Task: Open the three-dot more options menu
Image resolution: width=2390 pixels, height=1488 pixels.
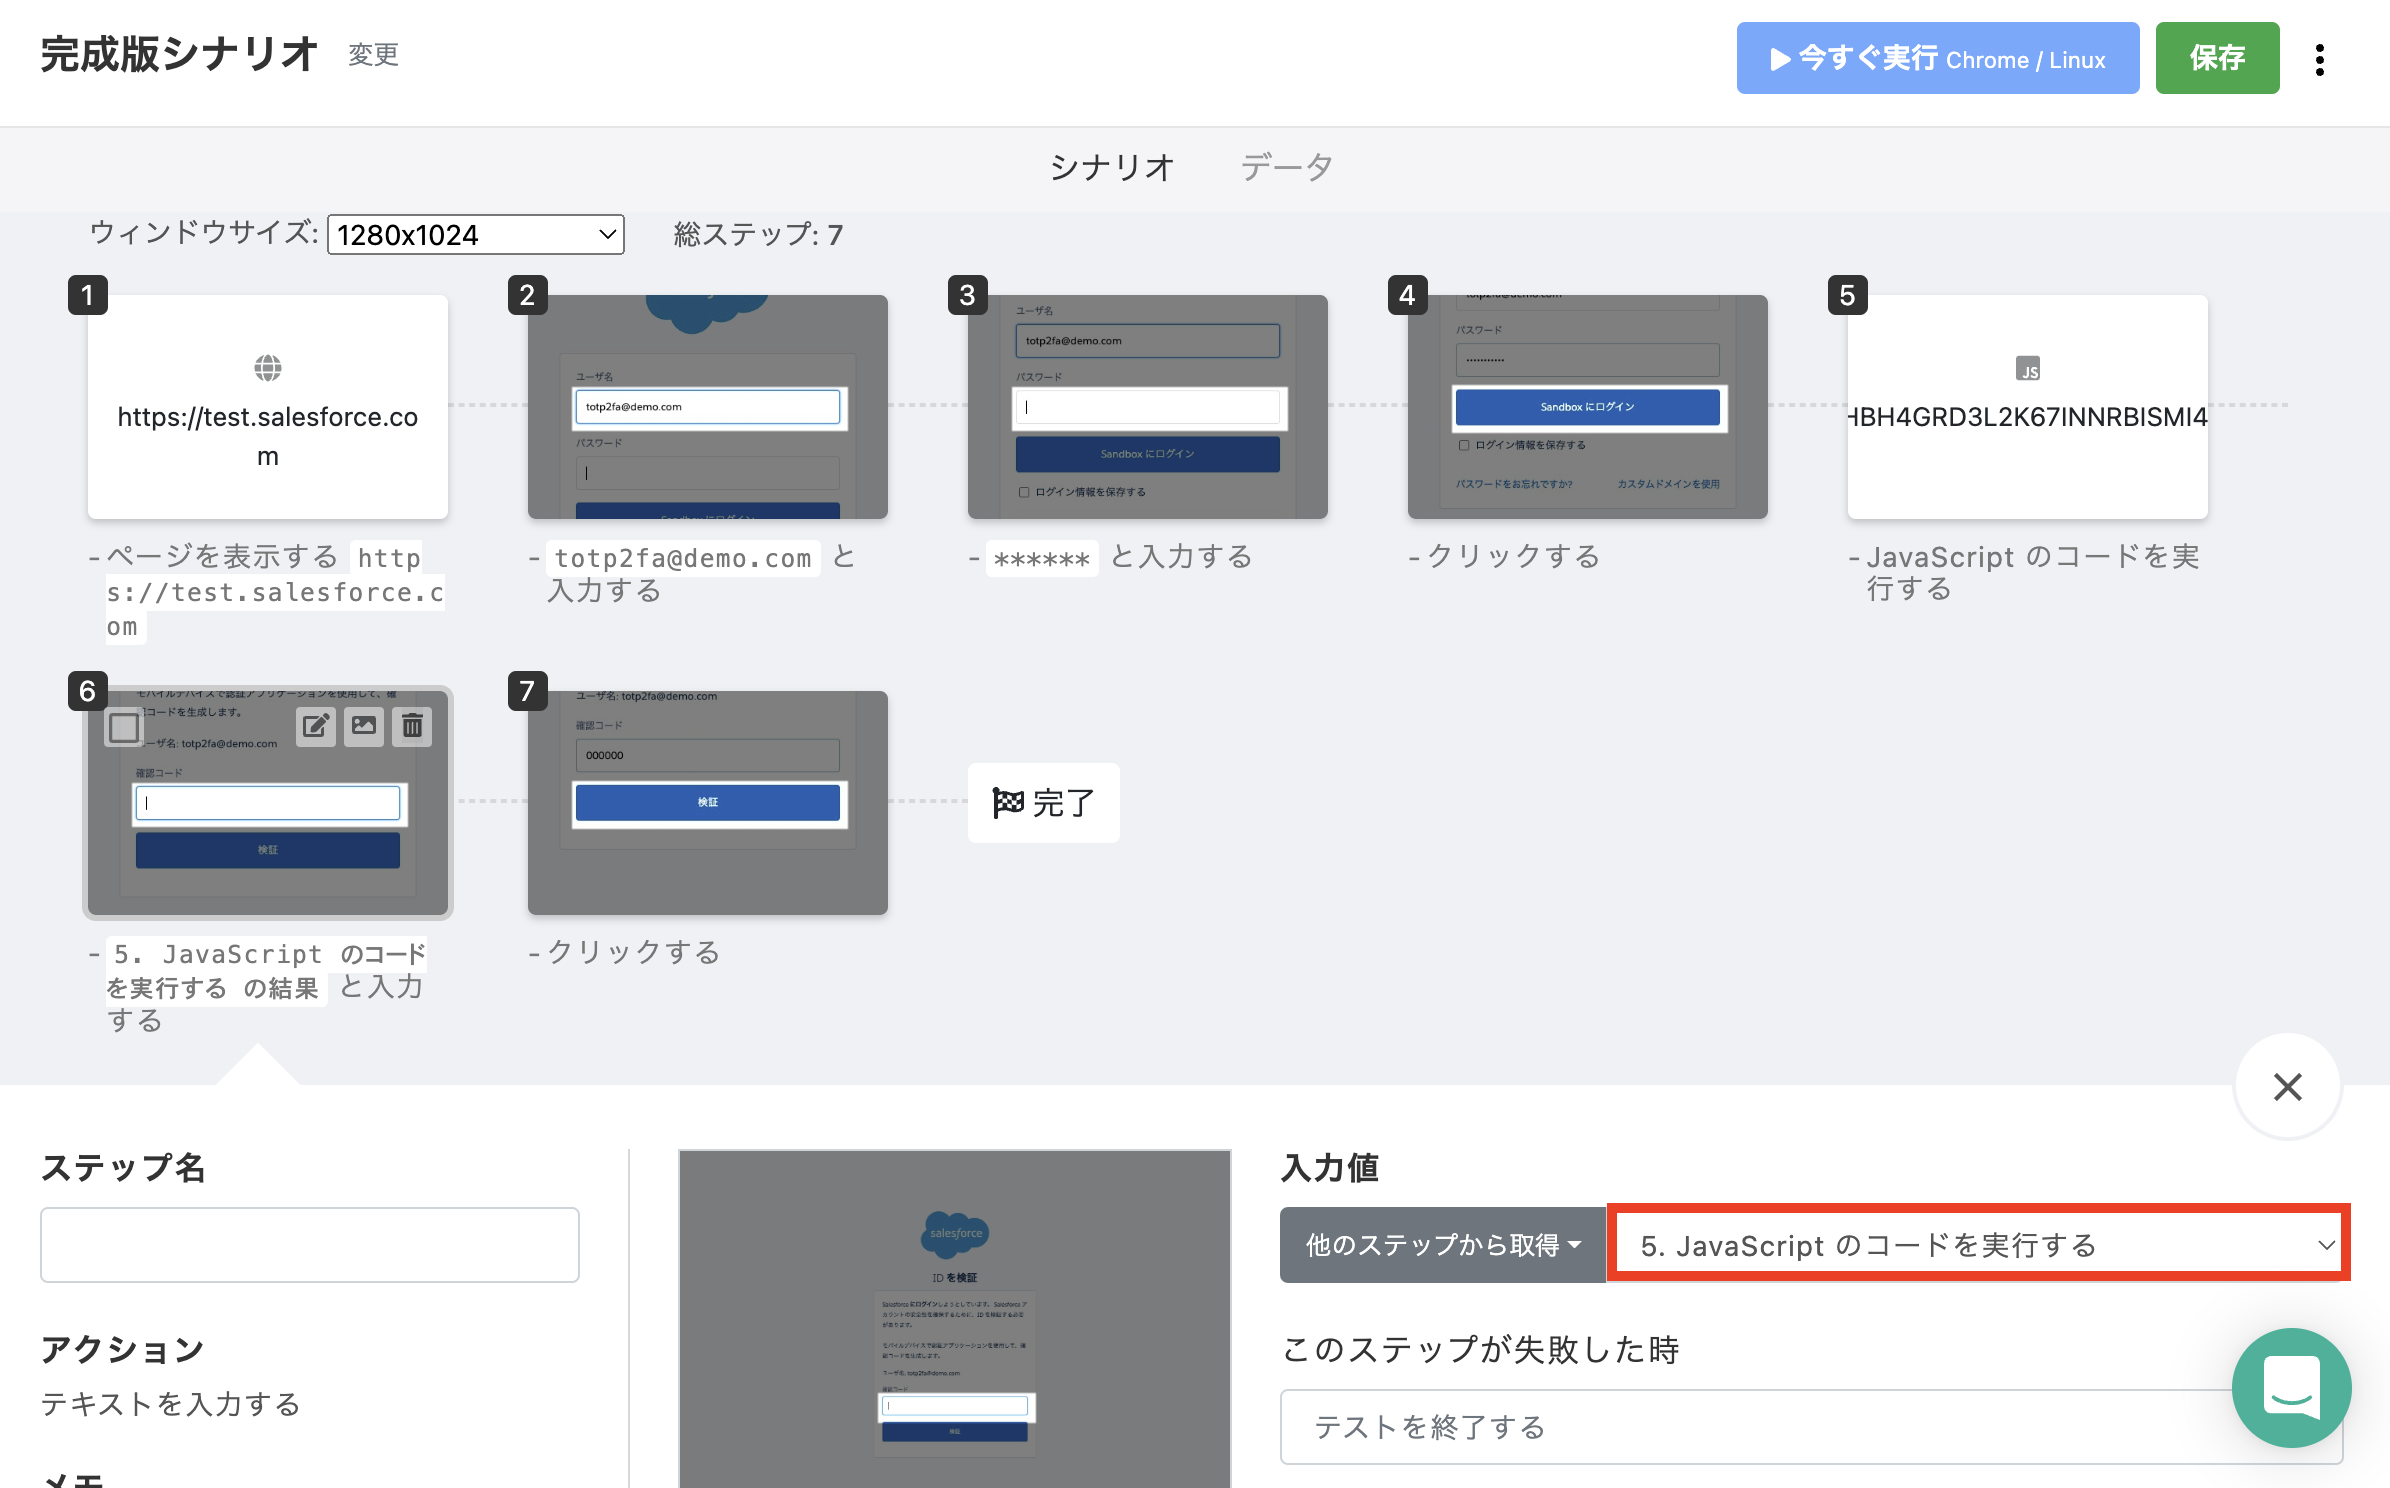Action: (x=2319, y=60)
